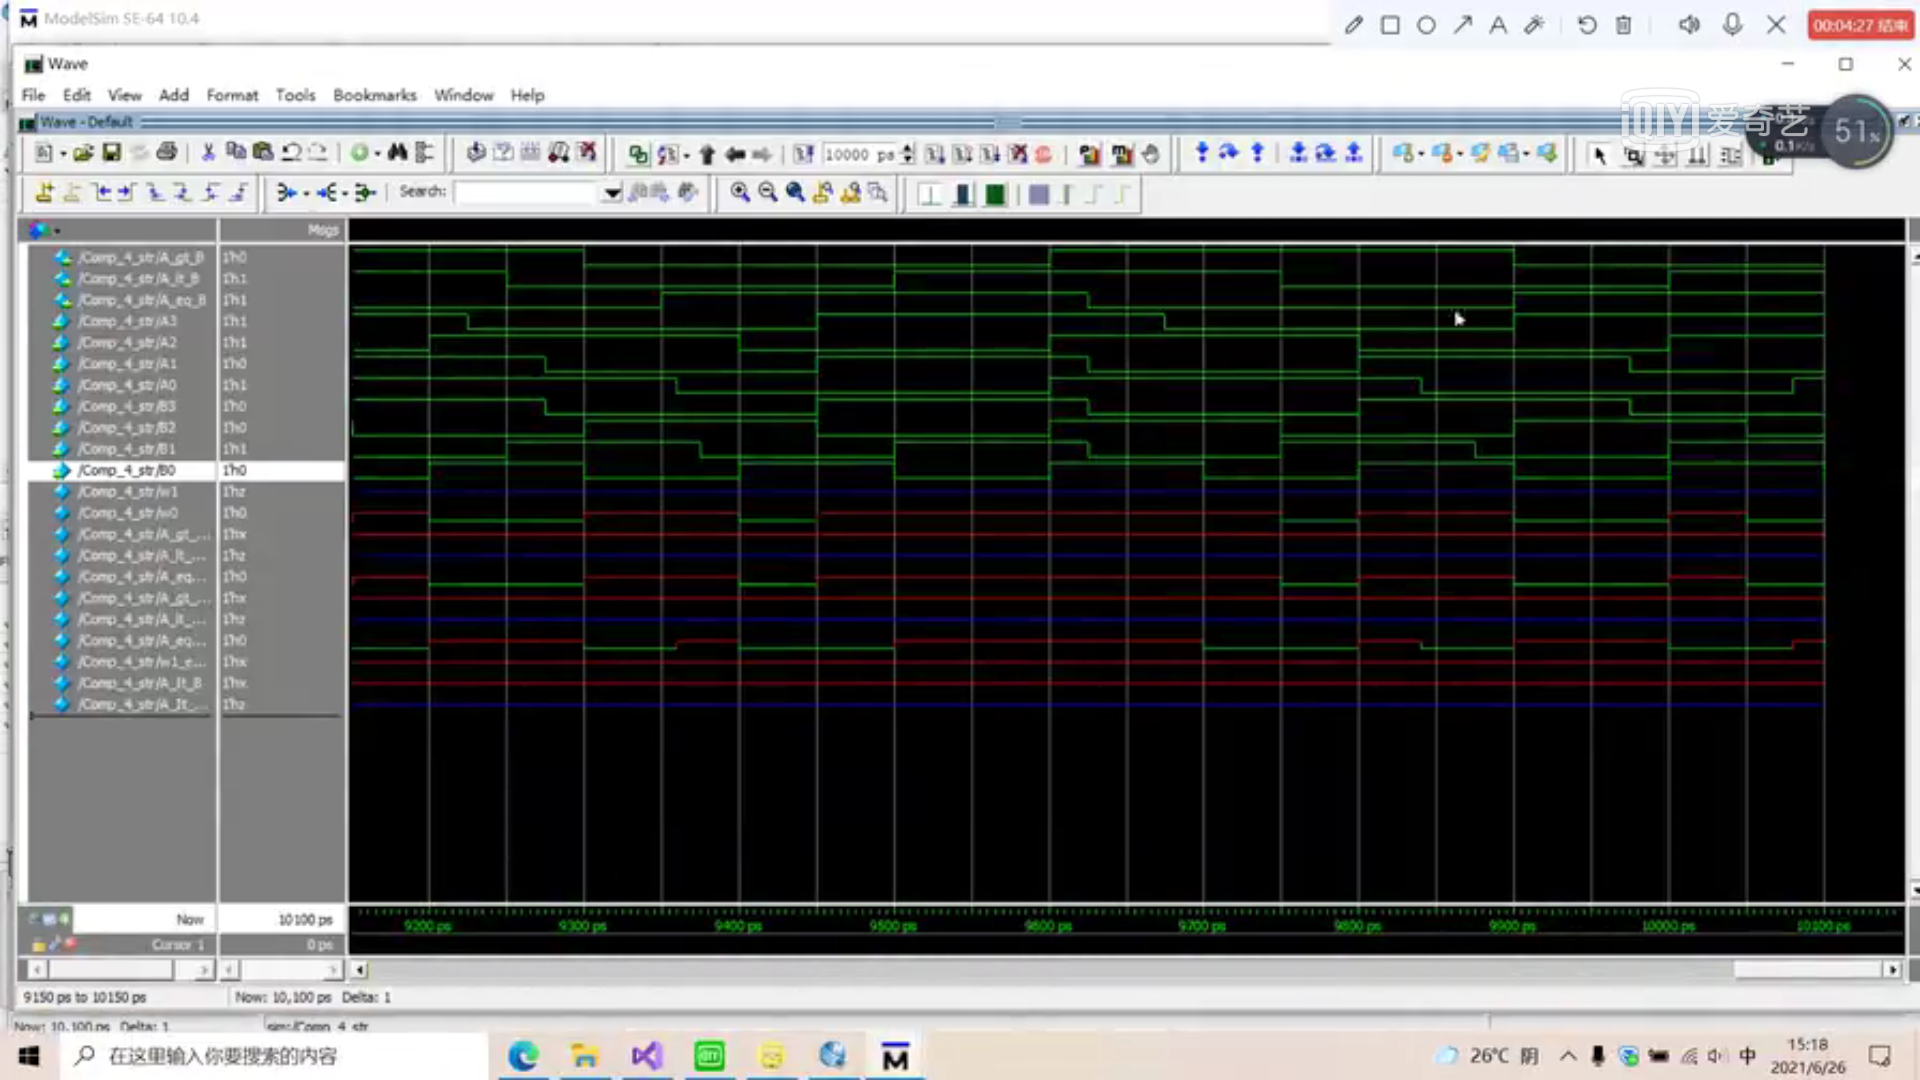Toggle the solid green wave-format button

[995, 194]
